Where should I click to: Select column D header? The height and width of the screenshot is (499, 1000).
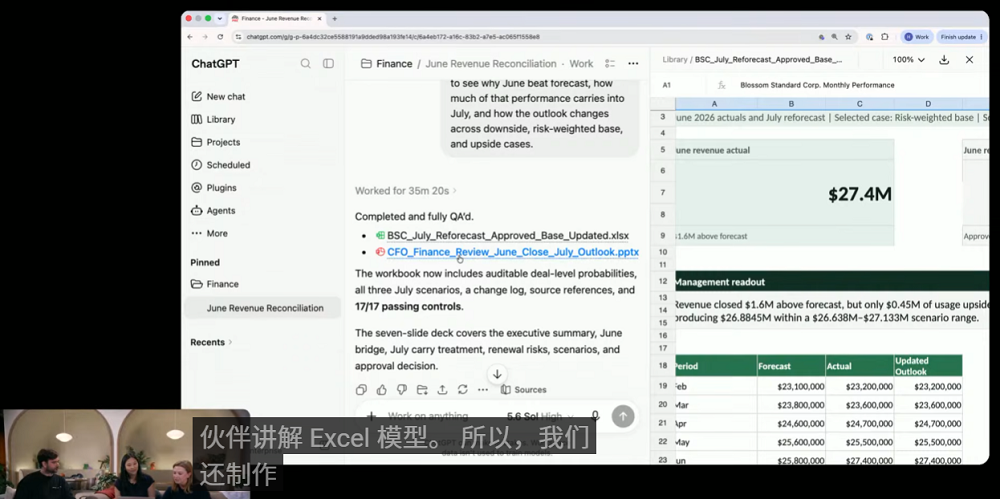[928, 104]
